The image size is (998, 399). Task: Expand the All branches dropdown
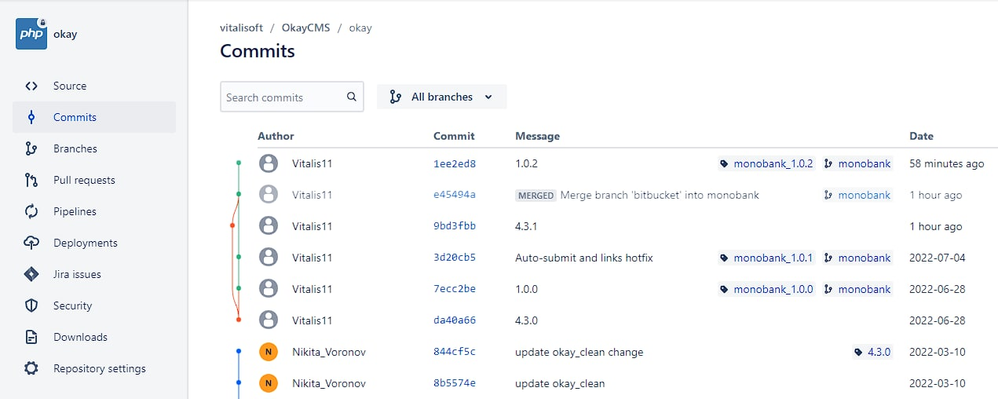pyautogui.click(x=442, y=97)
